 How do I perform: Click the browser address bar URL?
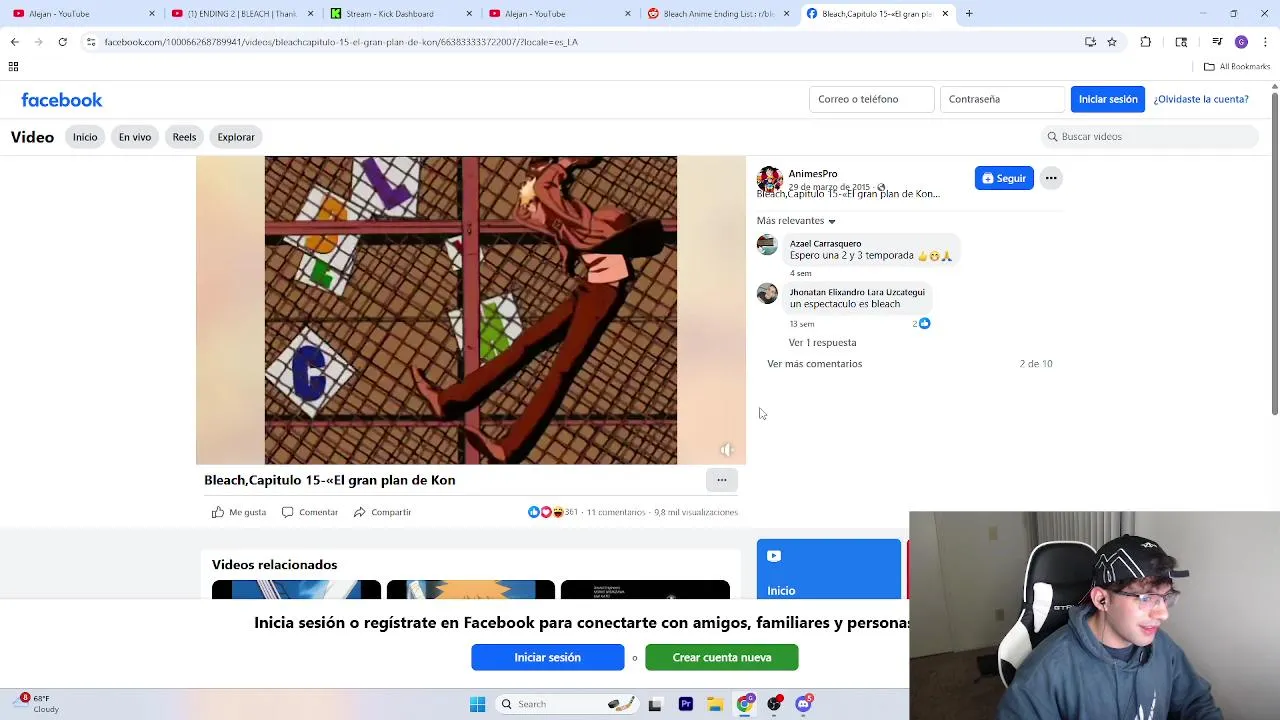pyautogui.click(x=341, y=42)
